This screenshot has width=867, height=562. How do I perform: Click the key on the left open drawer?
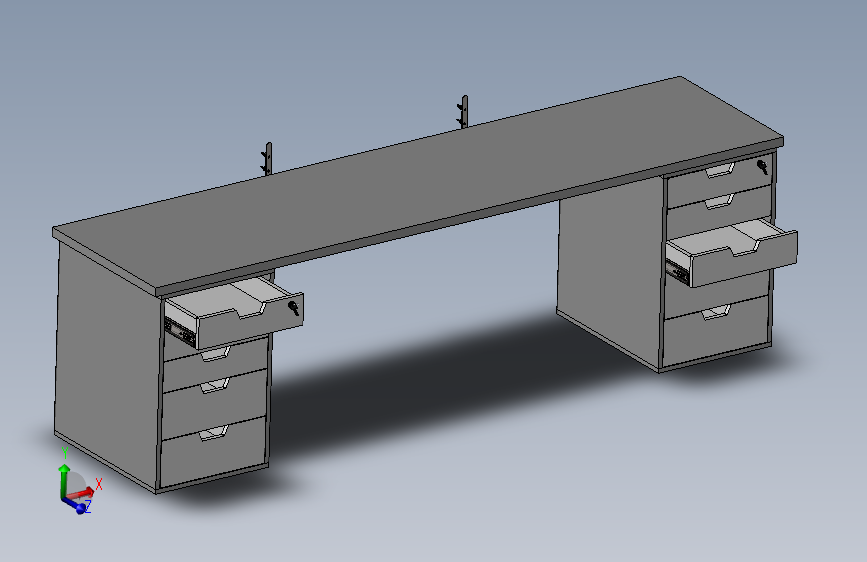[294, 308]
